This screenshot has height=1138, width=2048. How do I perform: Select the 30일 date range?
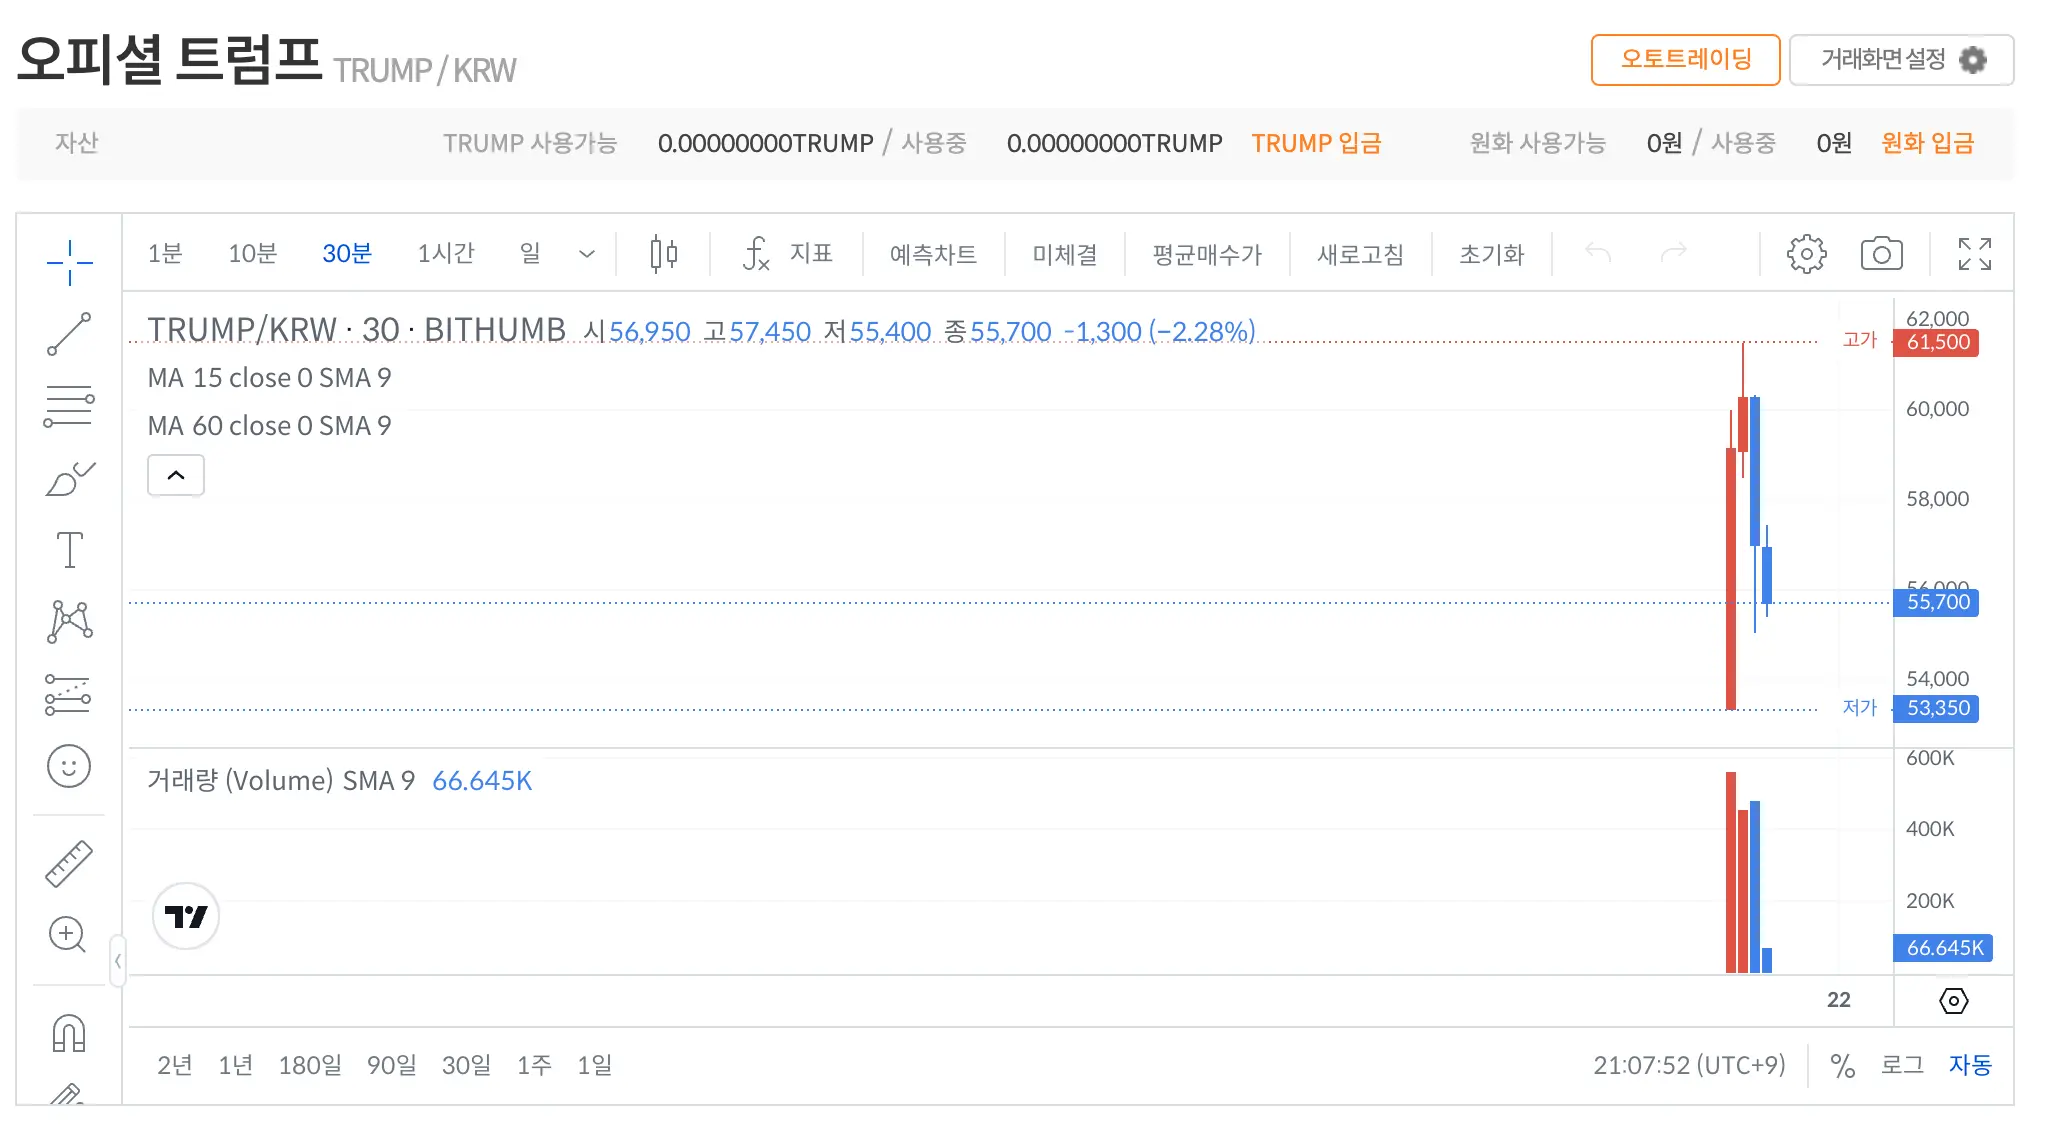point(466,1065)
